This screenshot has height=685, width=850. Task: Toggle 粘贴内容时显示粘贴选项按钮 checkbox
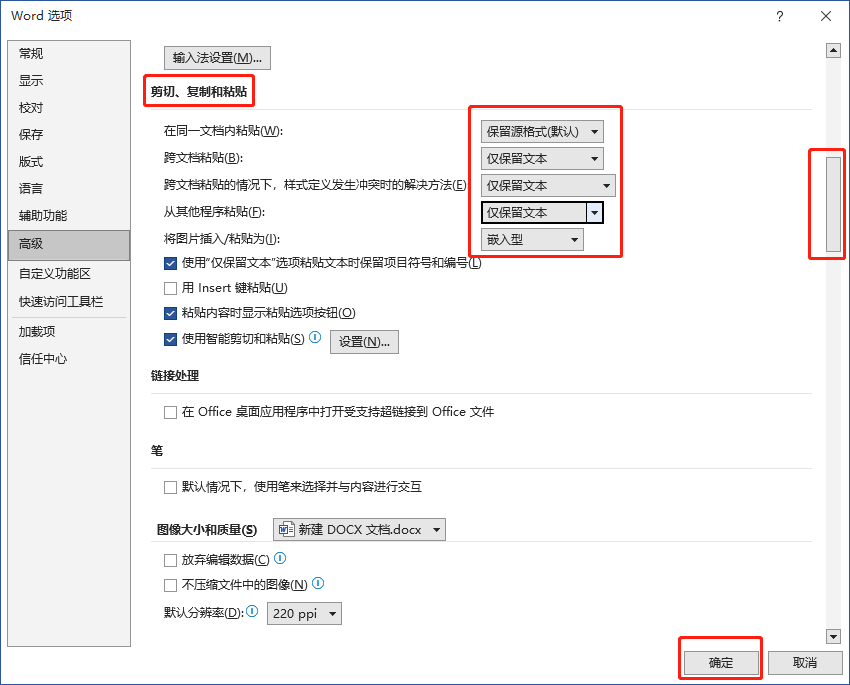(170, 313)
